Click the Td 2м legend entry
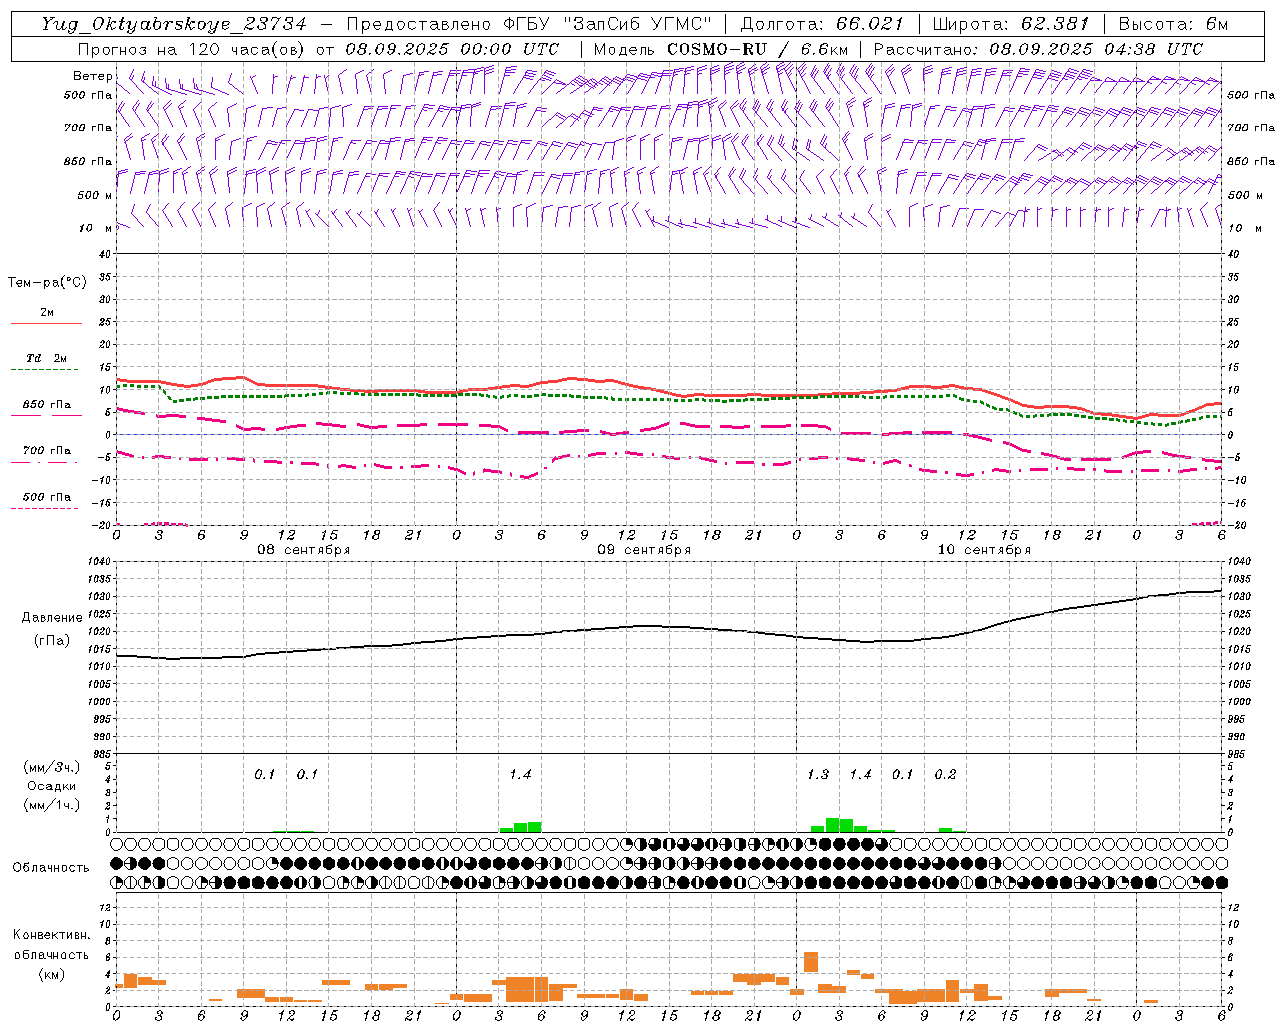Image resolution: width=1280 pixels, height=1024 pixels. (x=46, y=358)
